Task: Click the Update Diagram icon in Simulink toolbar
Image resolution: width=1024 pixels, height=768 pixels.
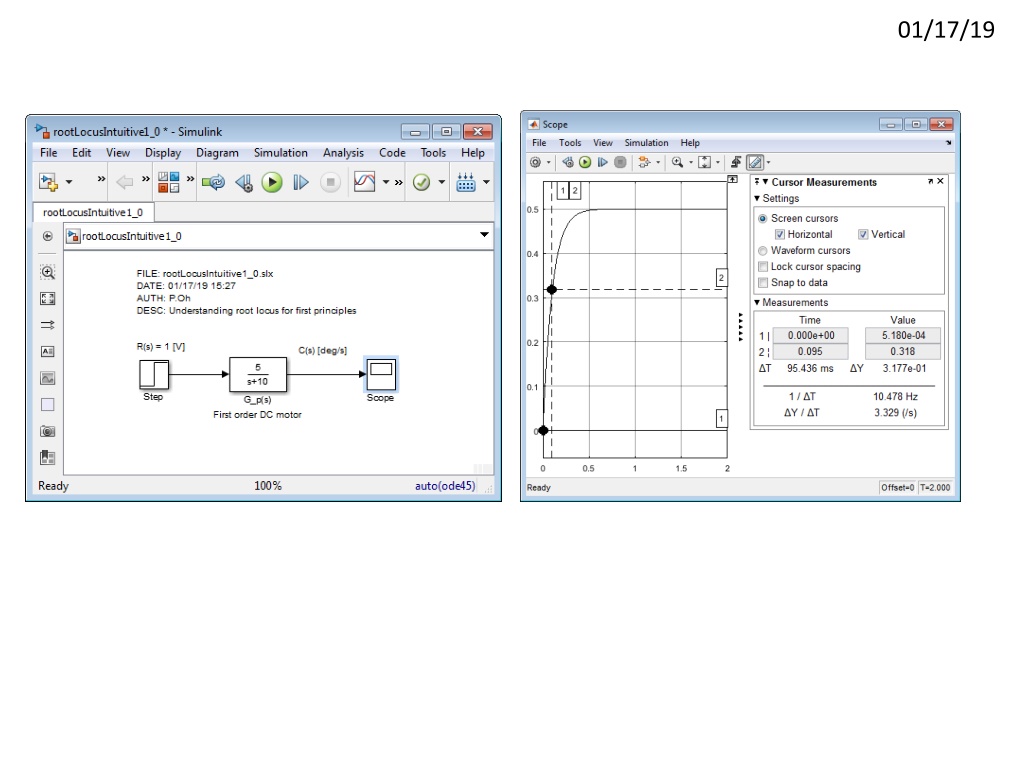Action: pyautogui.click(x=213, y=182)
